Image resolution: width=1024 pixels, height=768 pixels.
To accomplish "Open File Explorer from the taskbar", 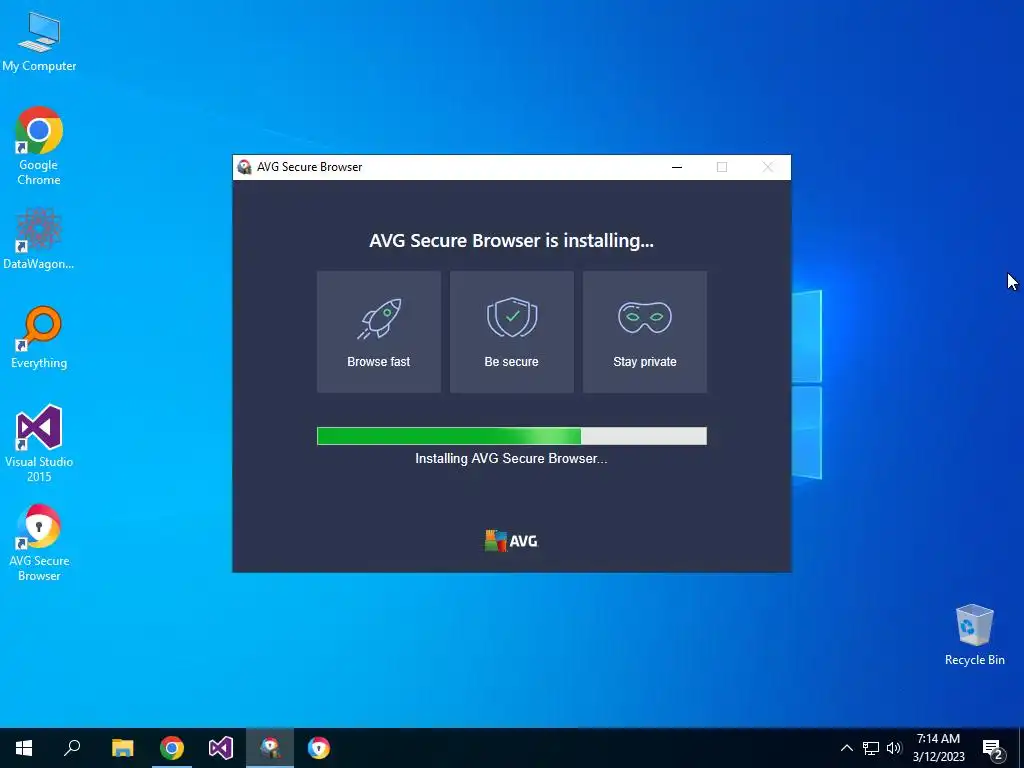I will 122,748.
